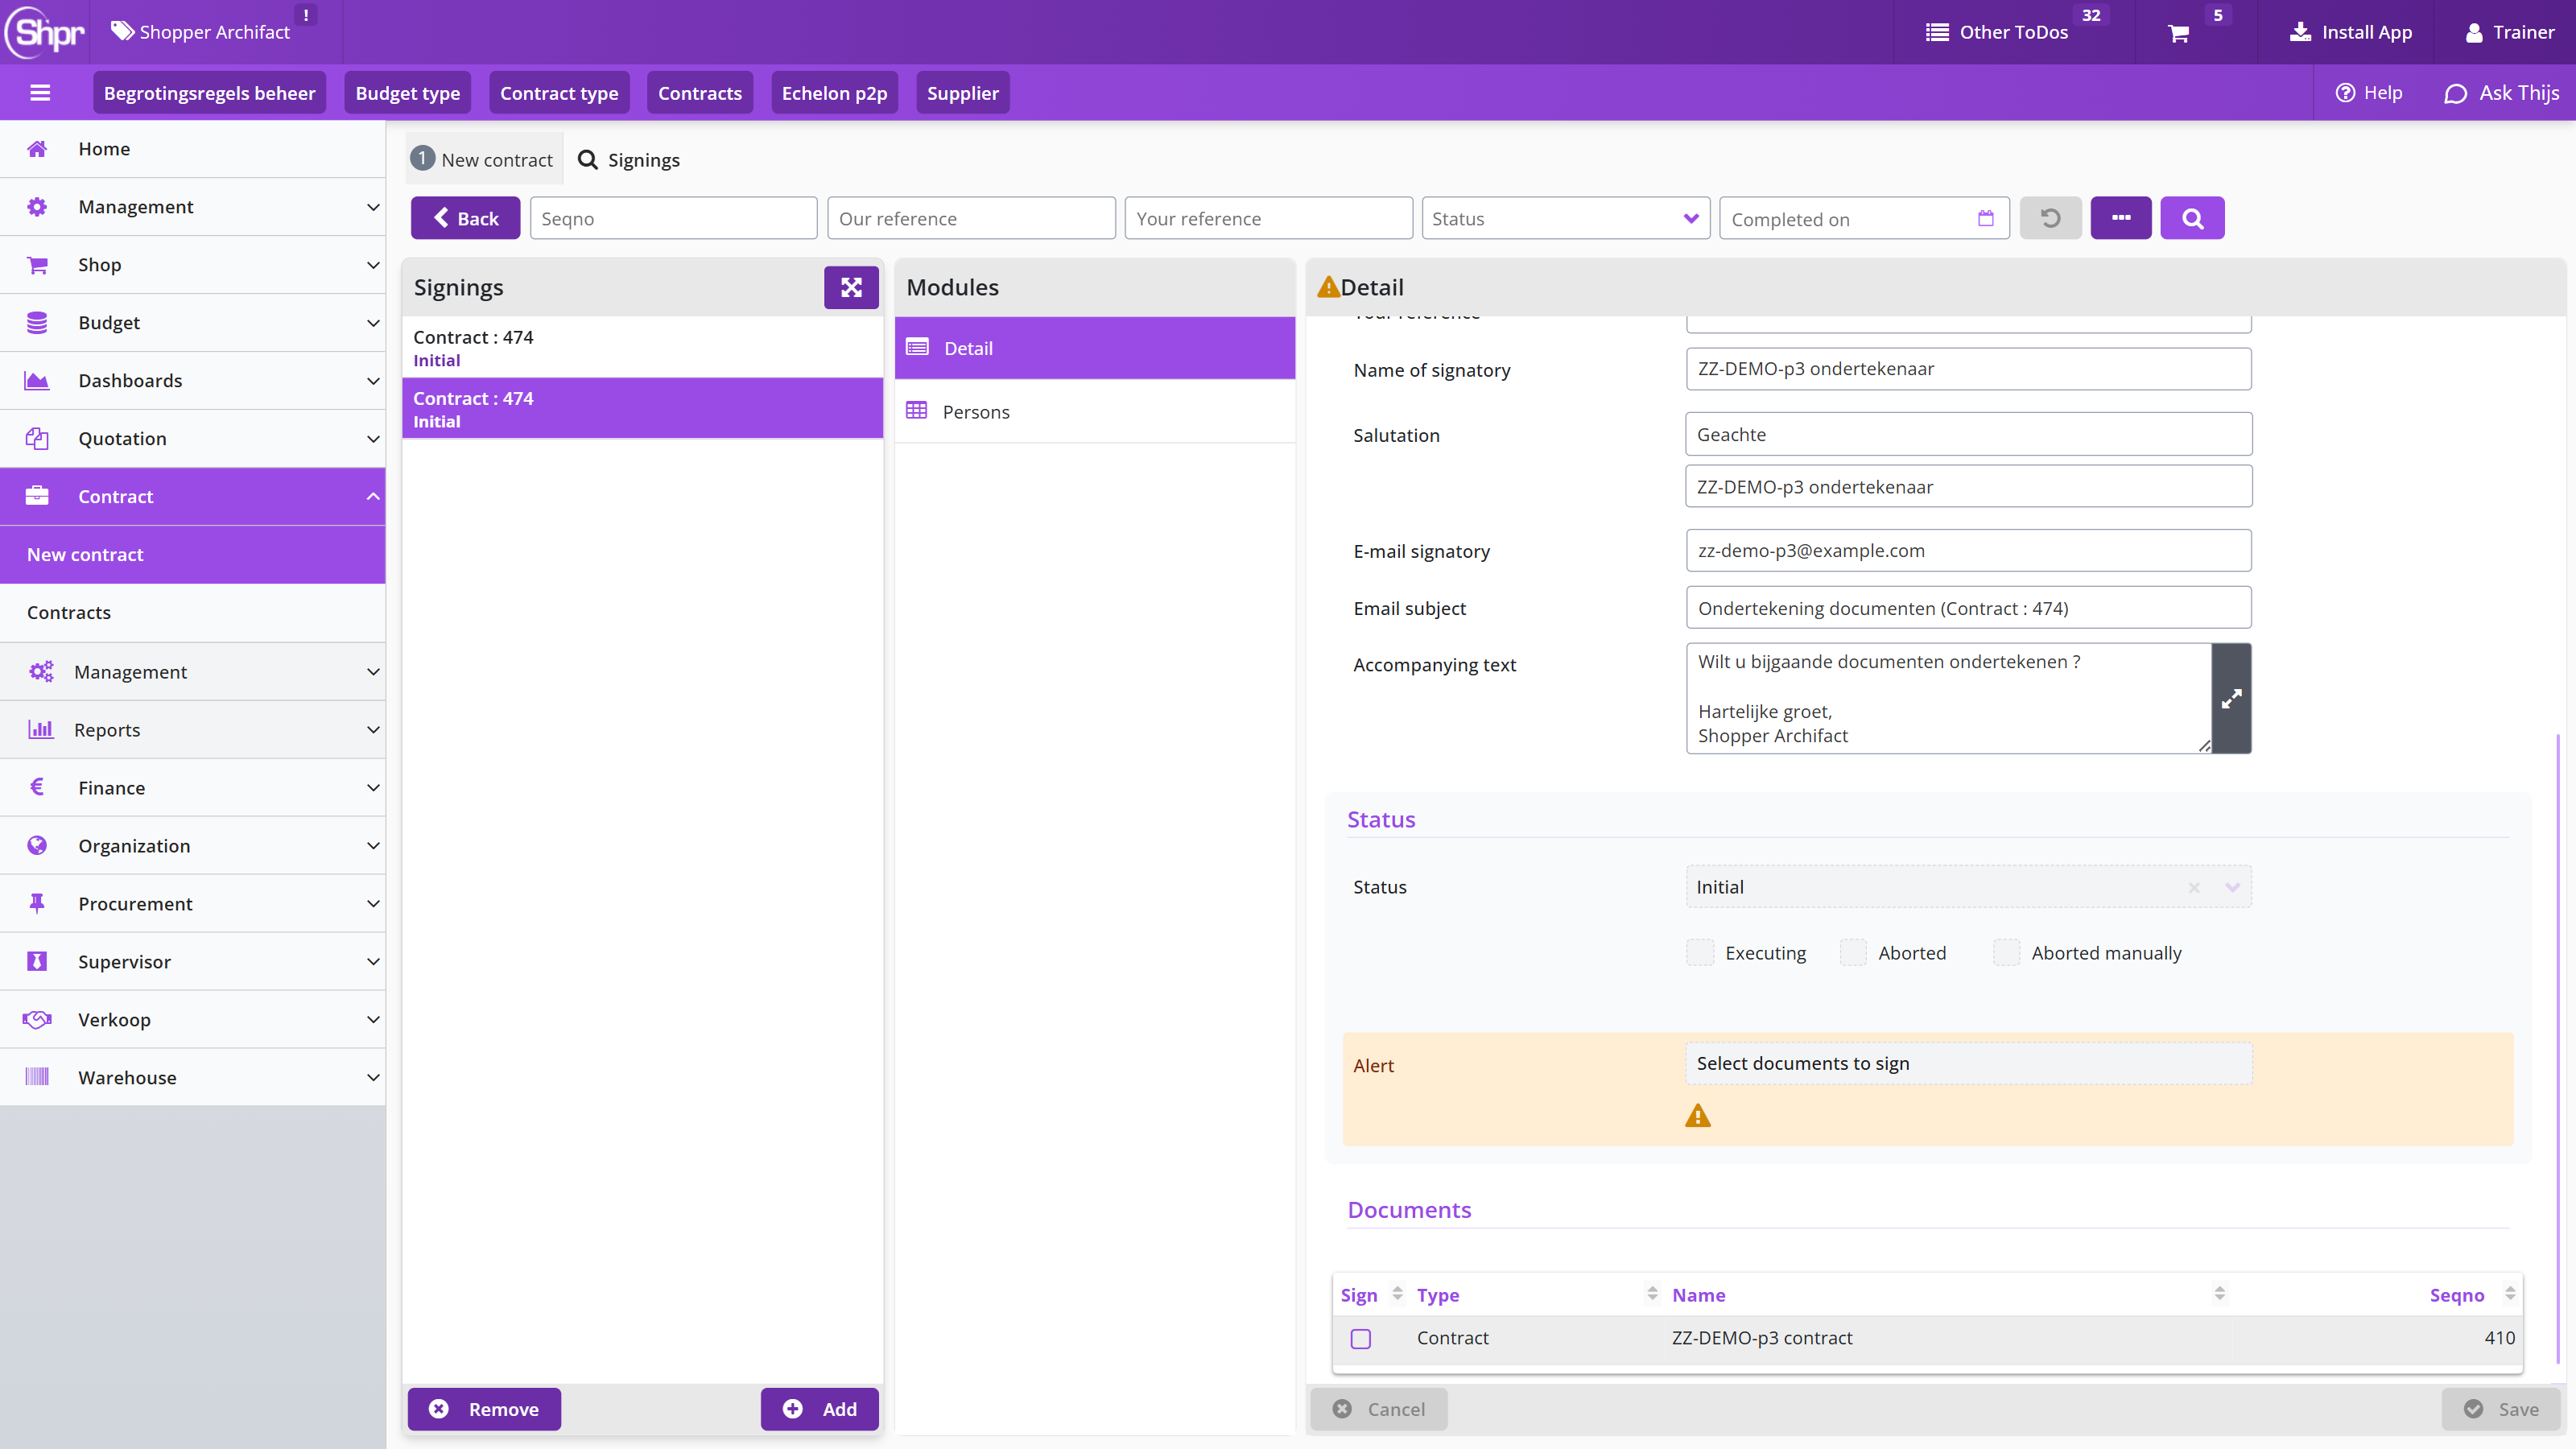2576x1449 pixels.
Task: Click the Detail warning triangle icon
Action: 1328,287
